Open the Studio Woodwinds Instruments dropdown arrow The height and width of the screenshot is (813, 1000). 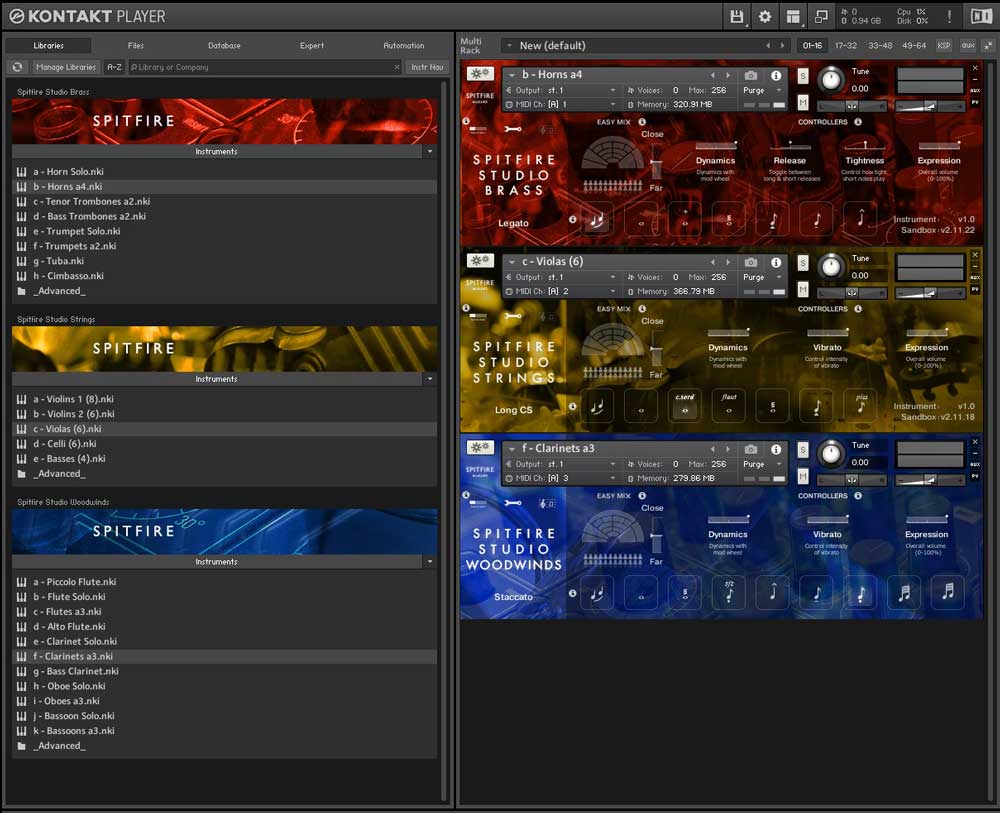pos(430,562)
